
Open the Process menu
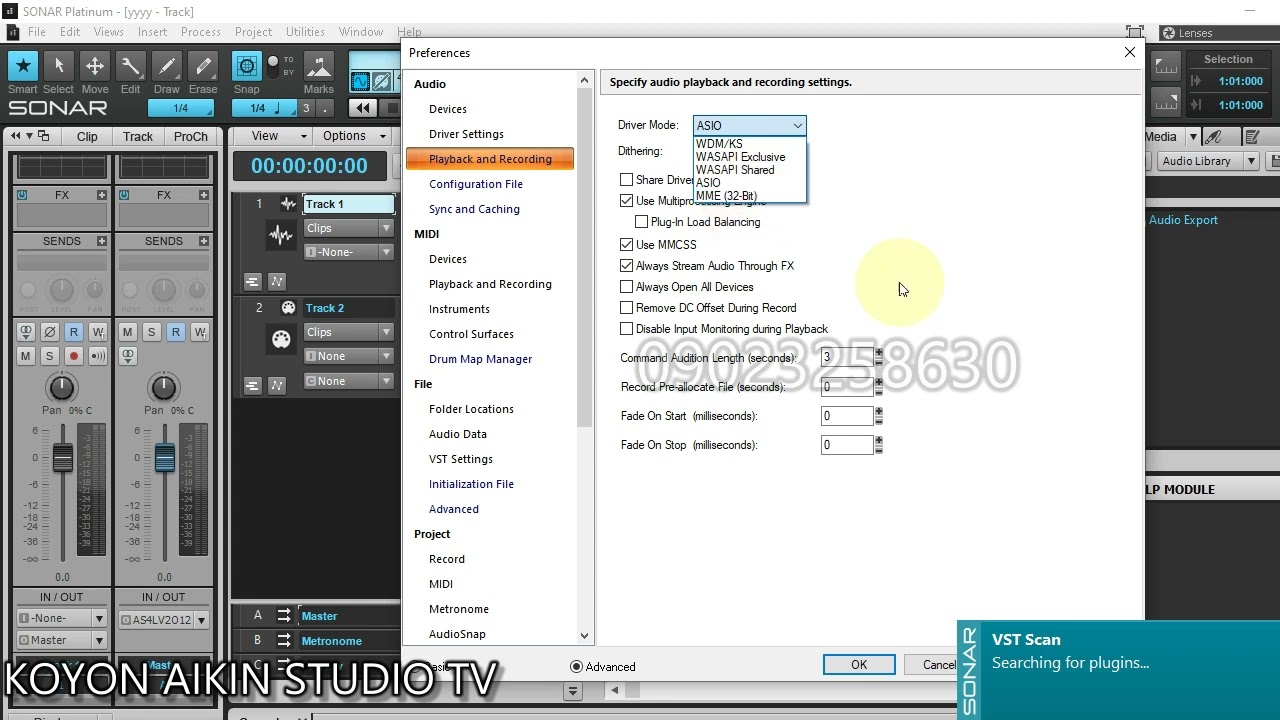tap(201, 32)
